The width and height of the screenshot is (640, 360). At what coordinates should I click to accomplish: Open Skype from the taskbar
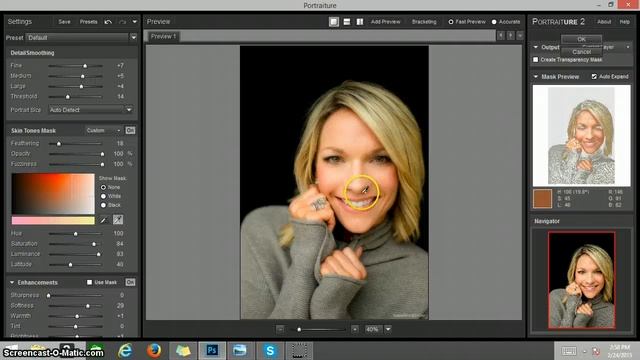[270, 351]
